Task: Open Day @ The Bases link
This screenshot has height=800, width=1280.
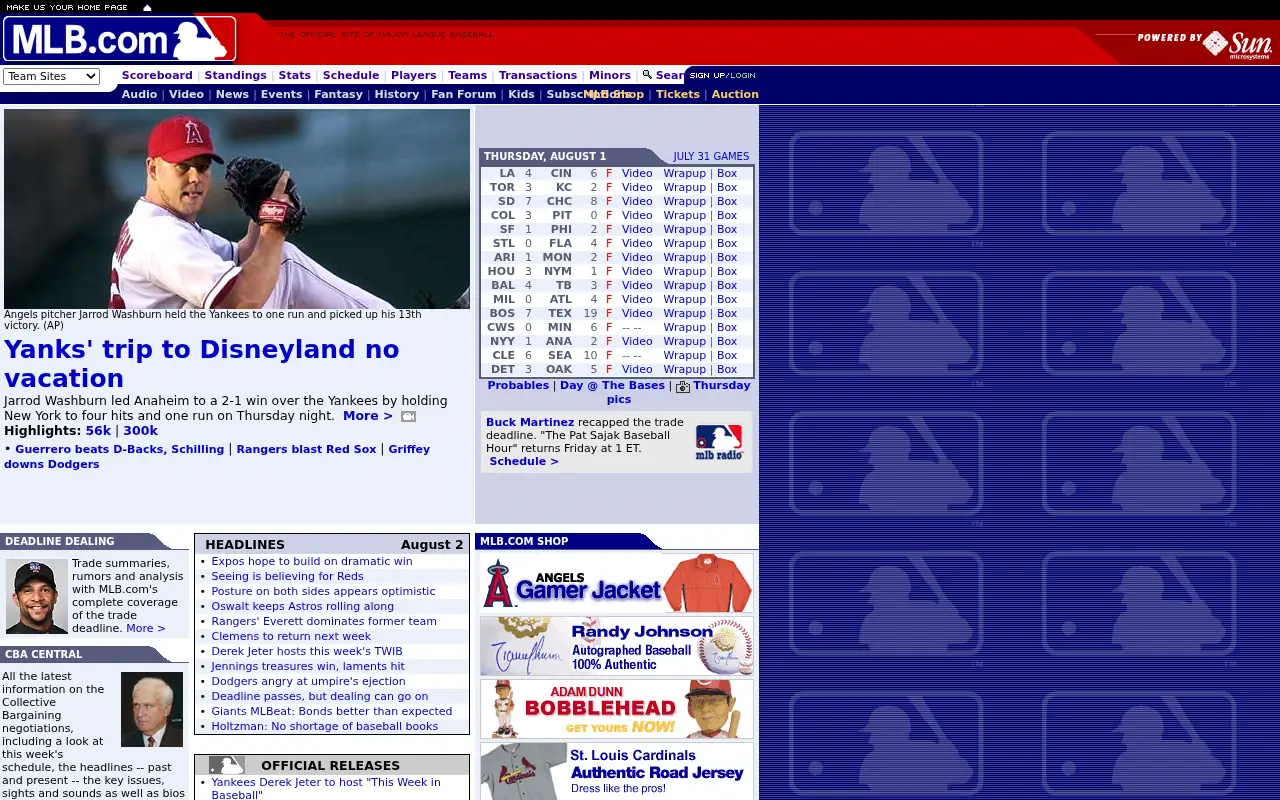Action: click(612, 385)
